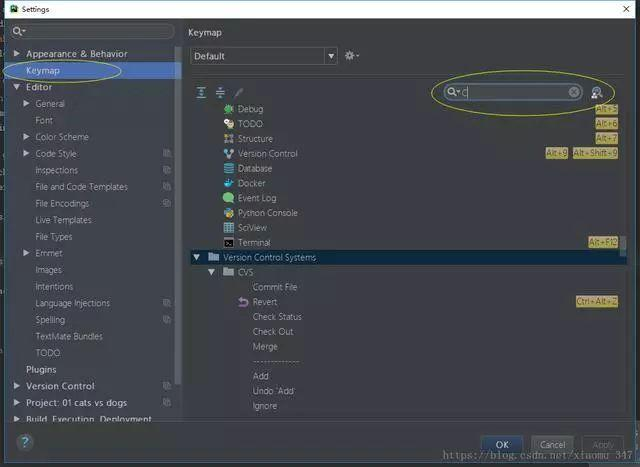
Task: Open the Font settings page
Action: [44, 120]
